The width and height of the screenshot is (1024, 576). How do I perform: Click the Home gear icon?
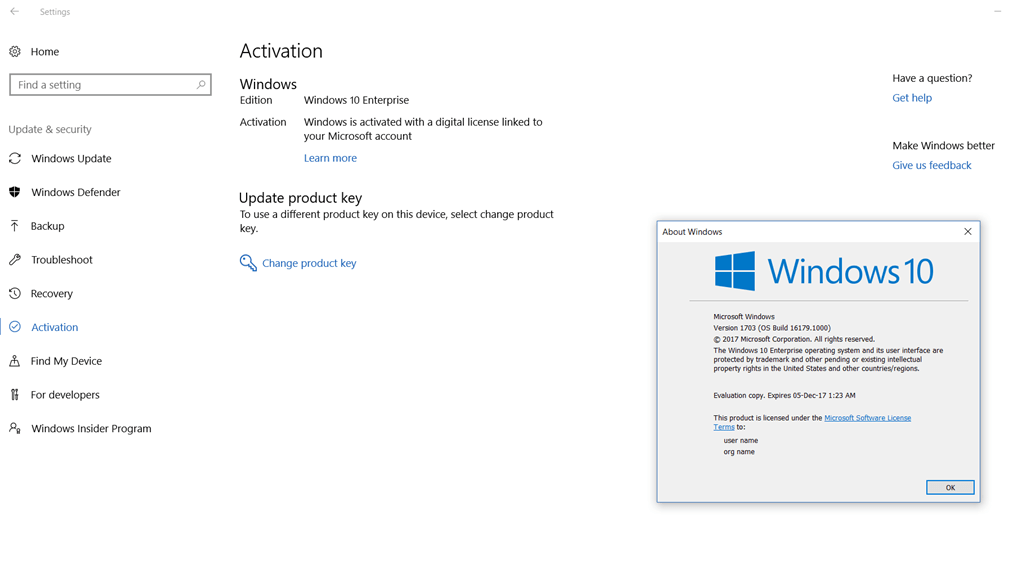click(15, 52)
